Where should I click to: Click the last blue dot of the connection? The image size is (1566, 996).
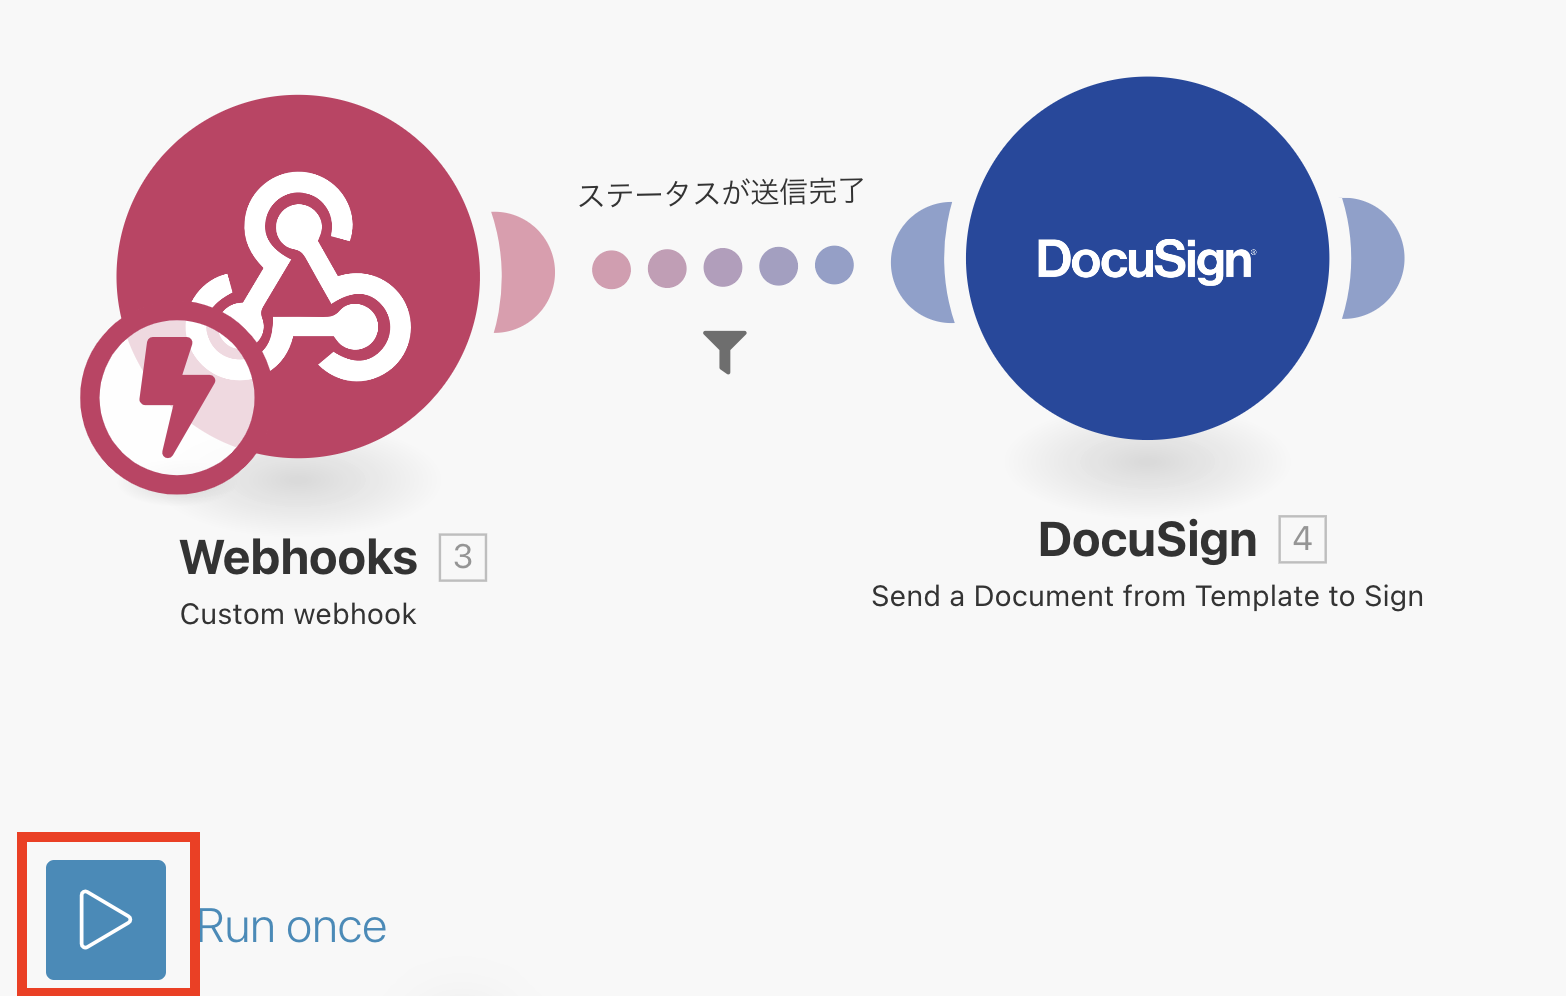tap(833, 264)
